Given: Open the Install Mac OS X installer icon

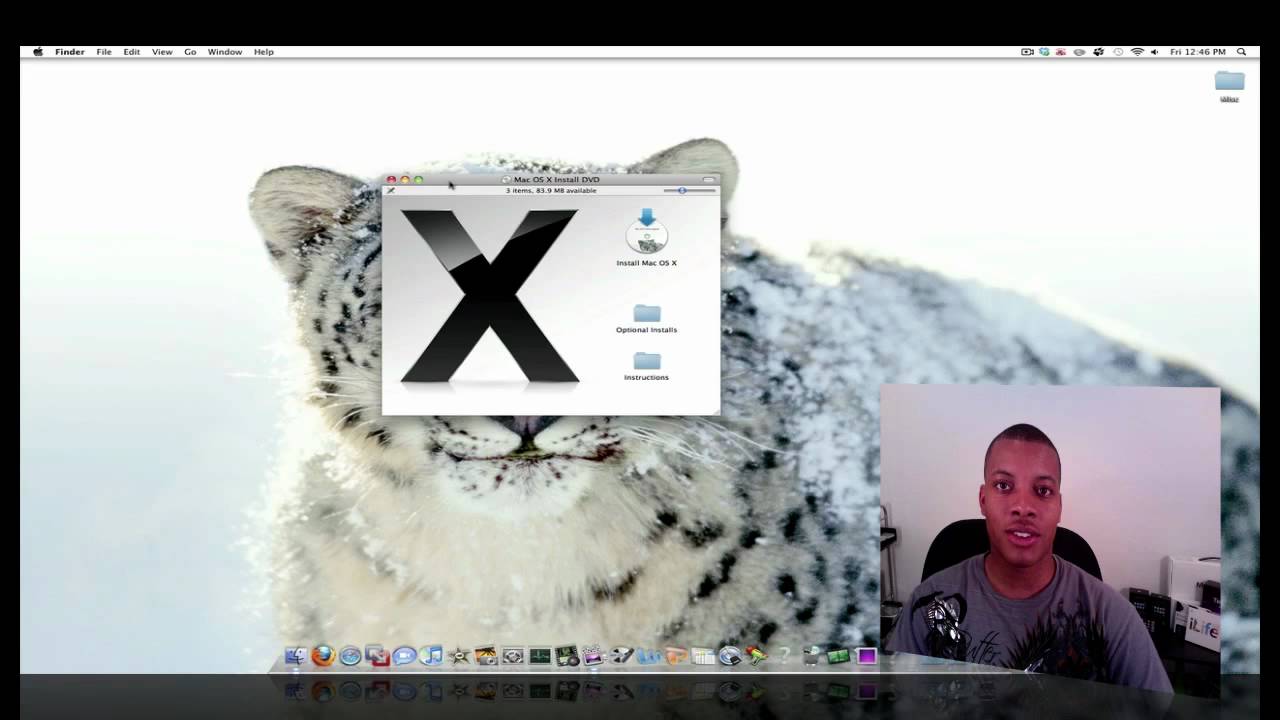Looking at the screenshot, I should point(647,238).
